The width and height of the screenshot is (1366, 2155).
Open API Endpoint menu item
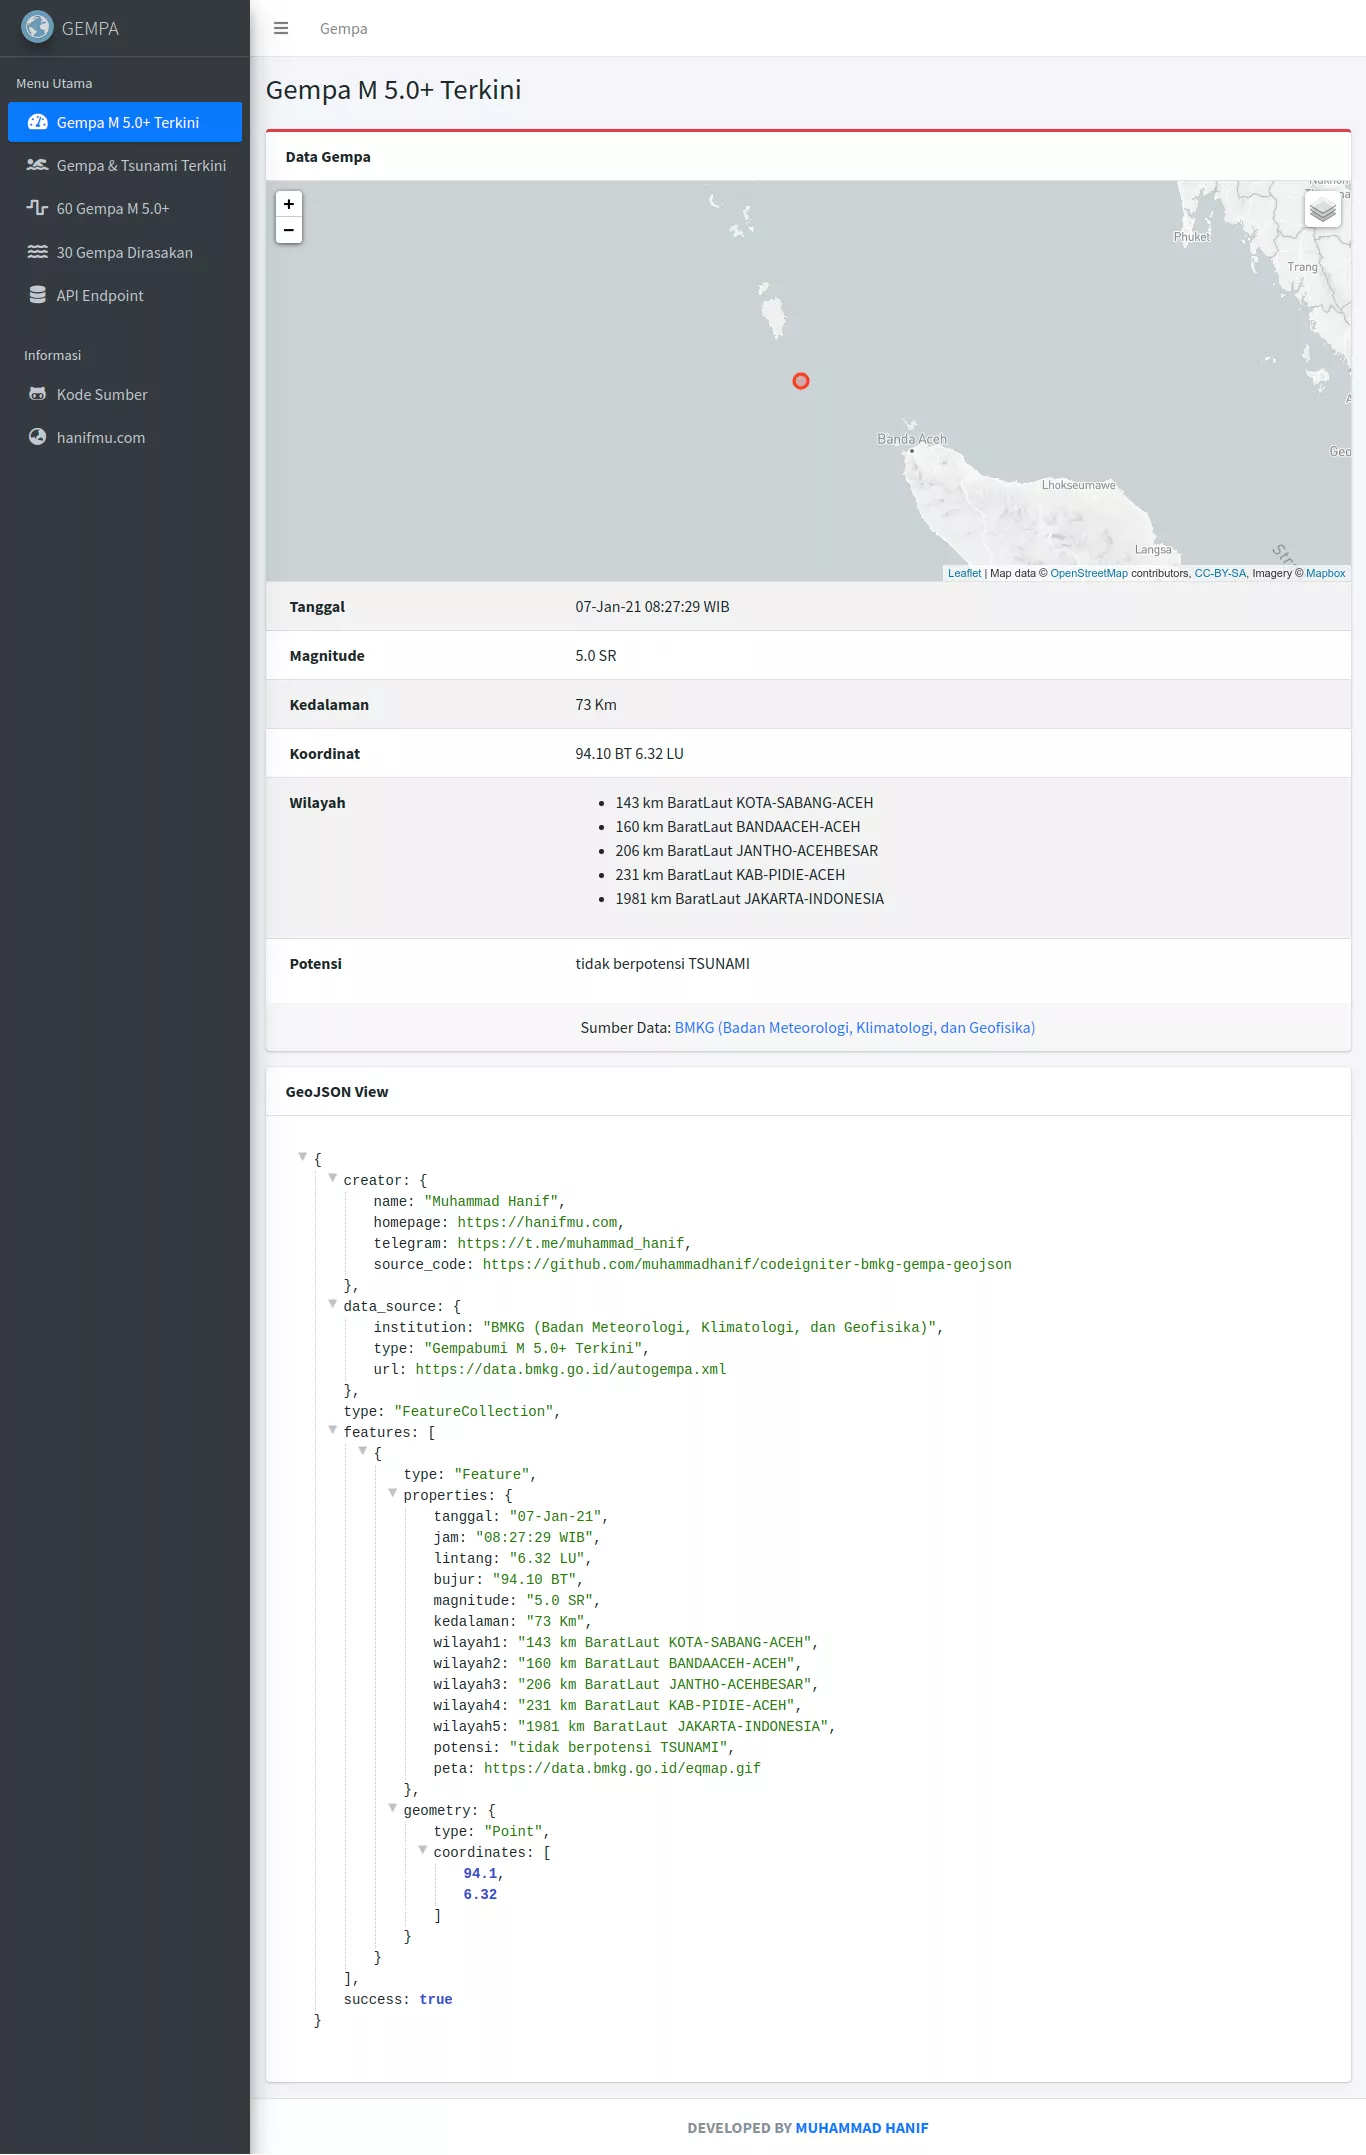coord(125,295)
